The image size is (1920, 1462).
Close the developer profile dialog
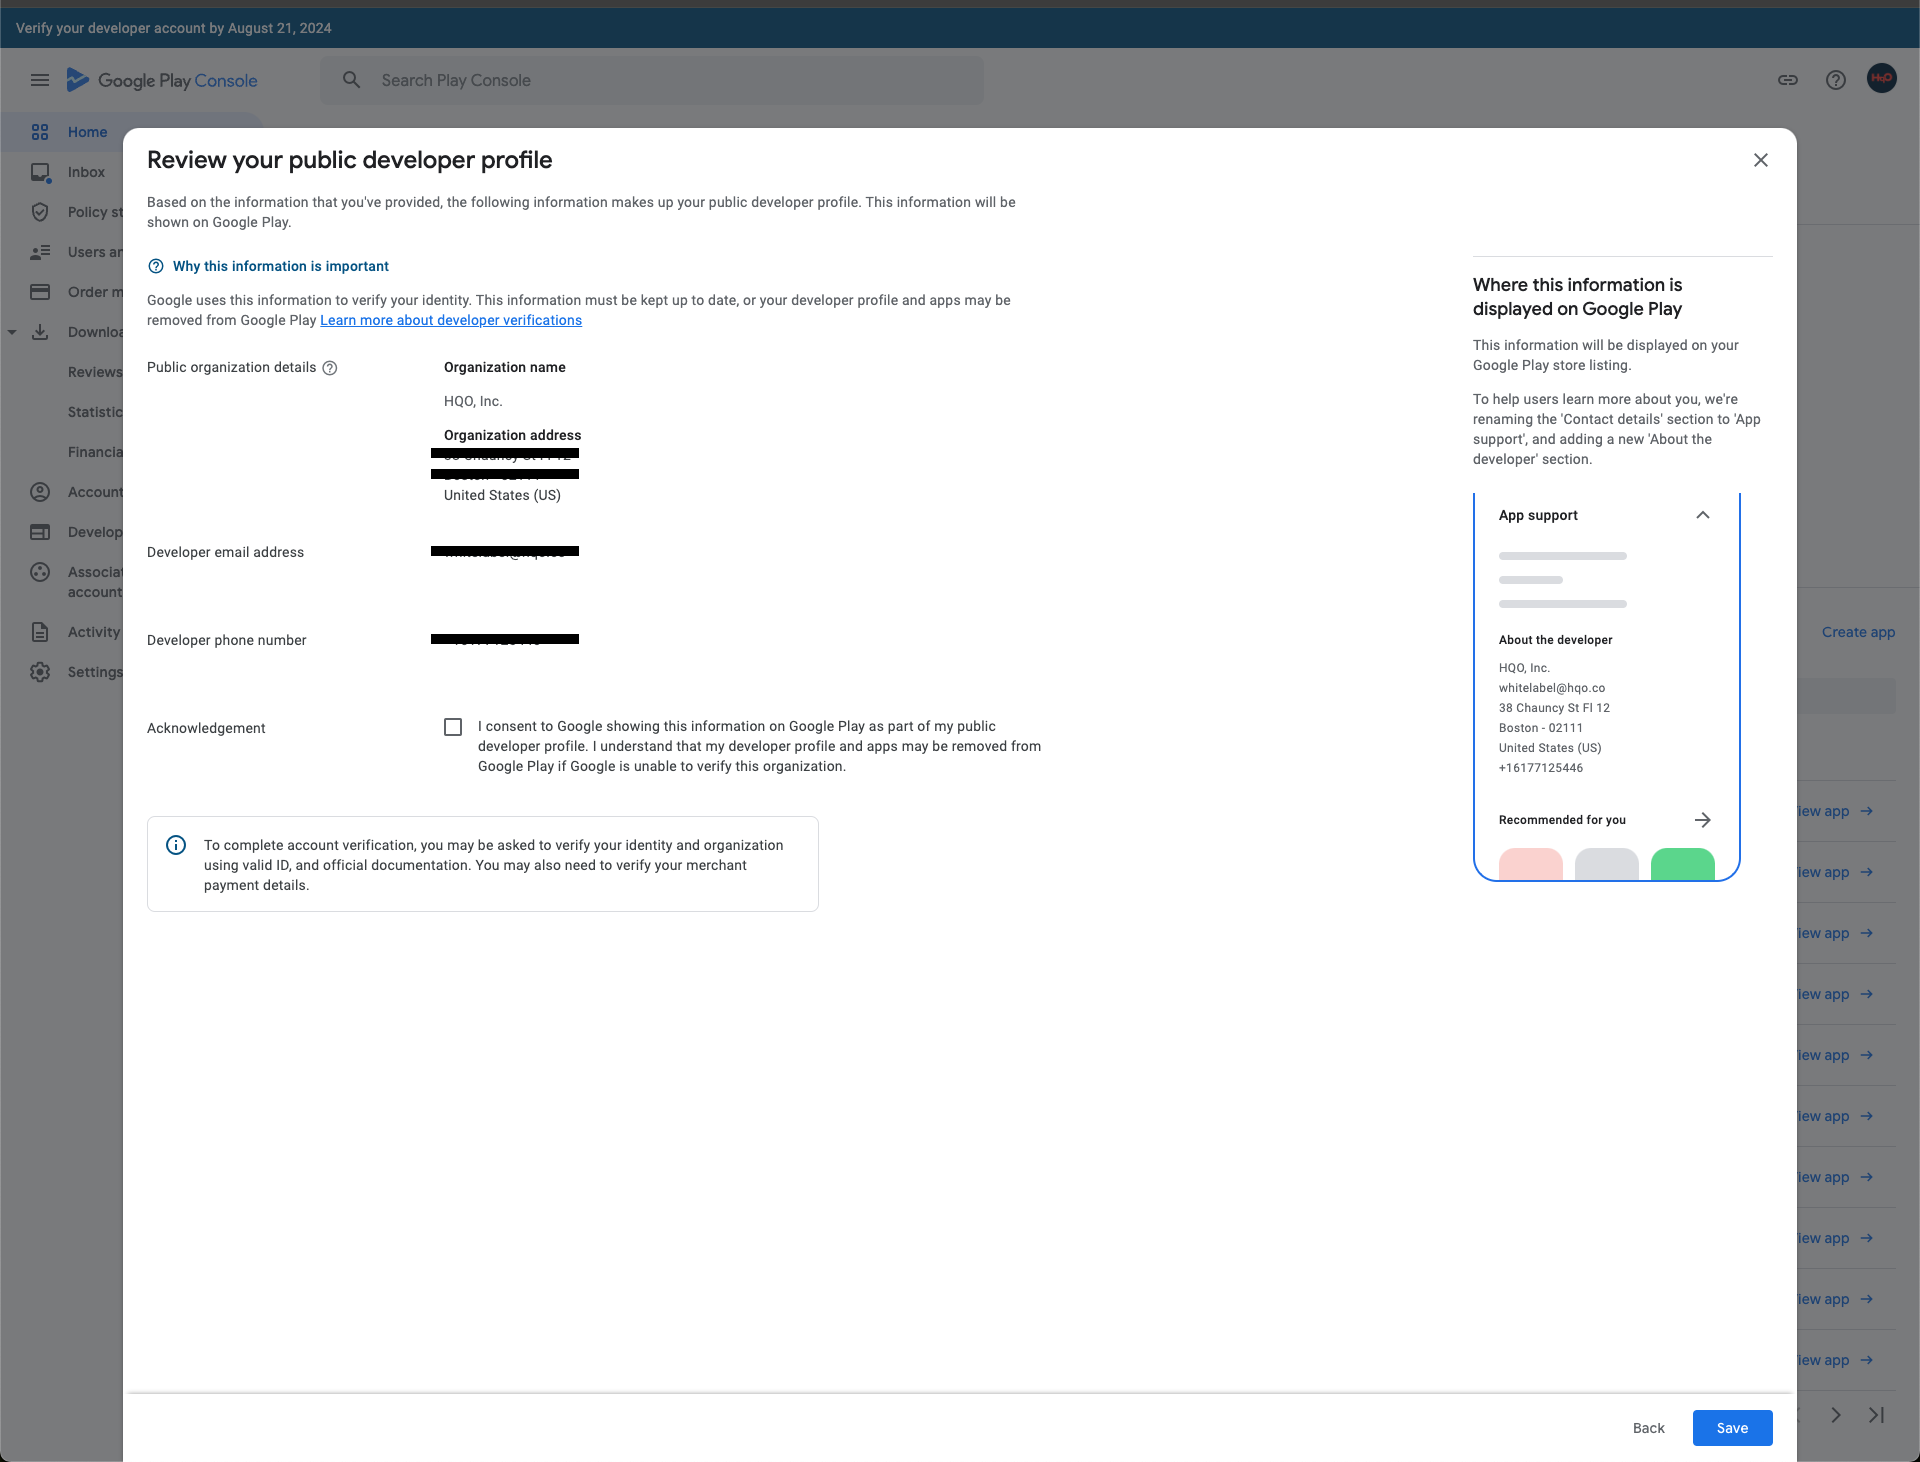click(1761, 160)
